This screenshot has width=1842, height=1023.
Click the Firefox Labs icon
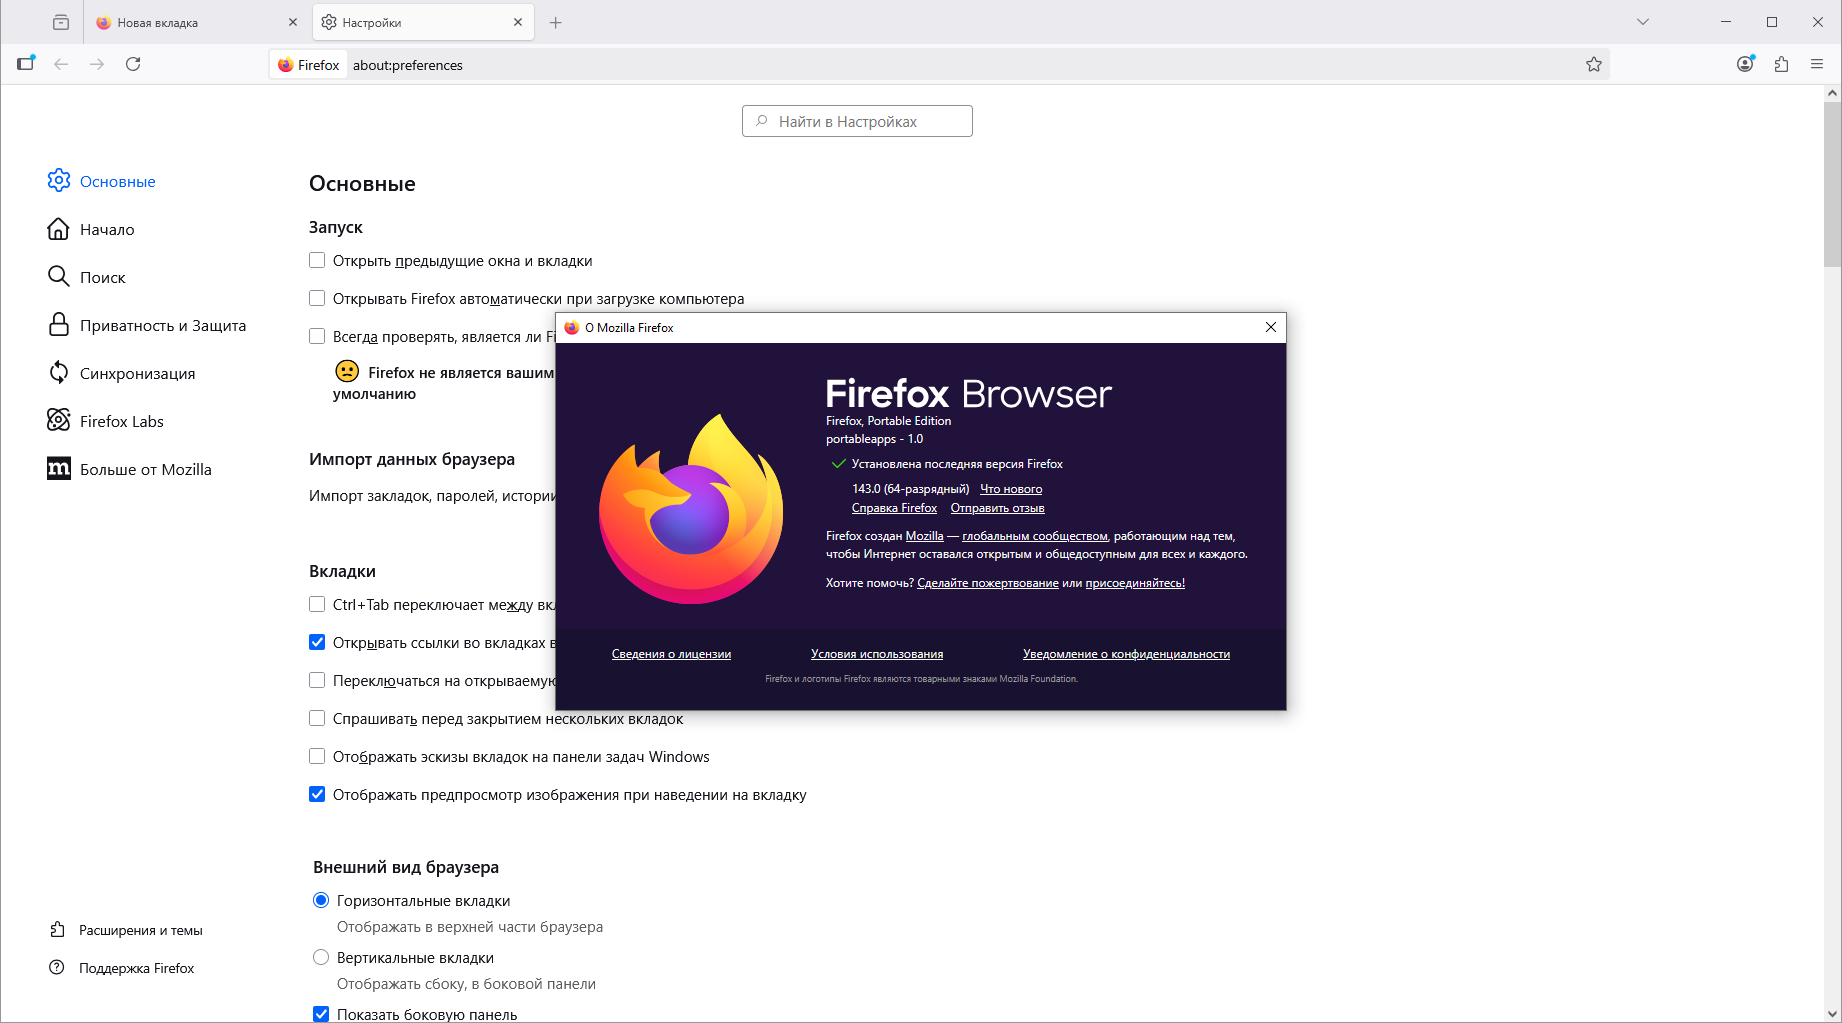tap(59, 420)
